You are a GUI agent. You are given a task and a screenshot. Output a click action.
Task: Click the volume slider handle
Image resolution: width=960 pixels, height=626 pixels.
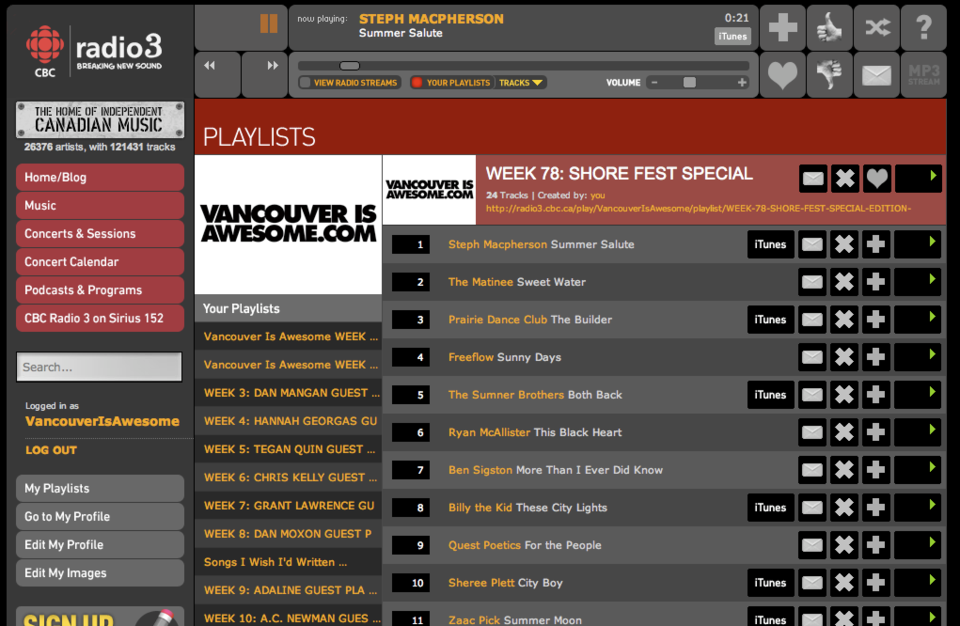coord(689,83)
